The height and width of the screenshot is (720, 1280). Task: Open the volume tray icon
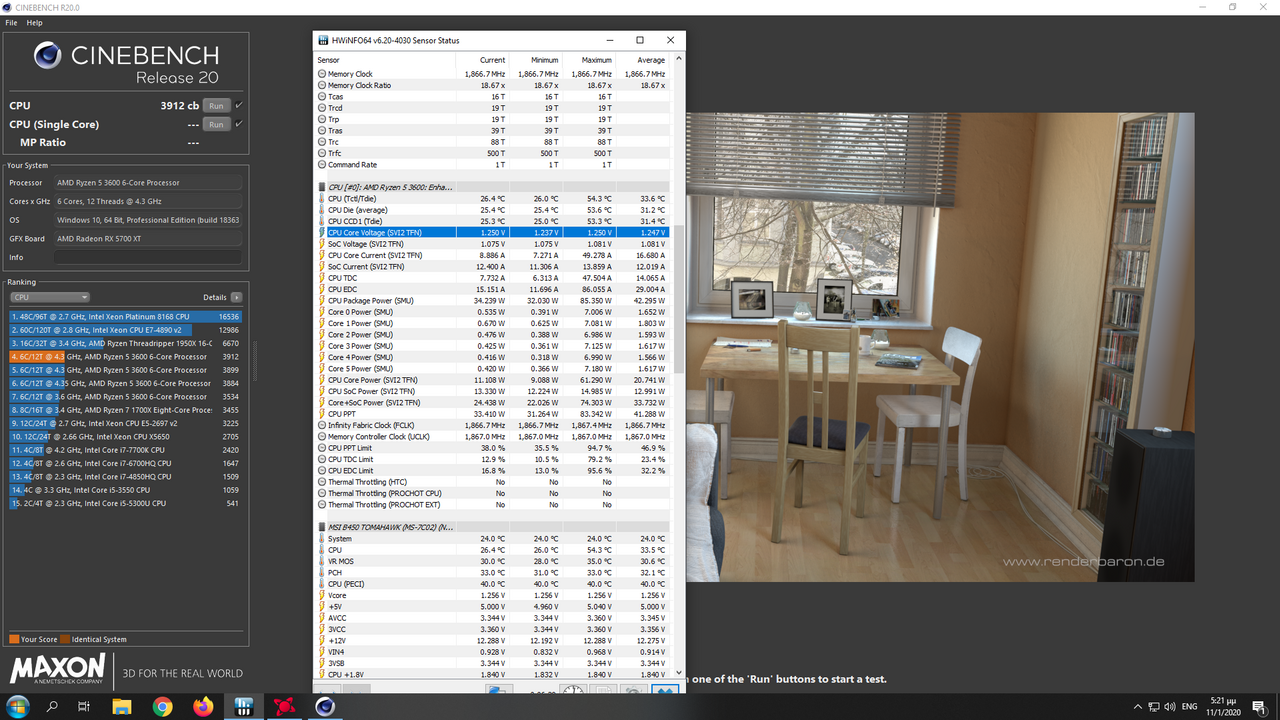click(x=1171, y=706)
